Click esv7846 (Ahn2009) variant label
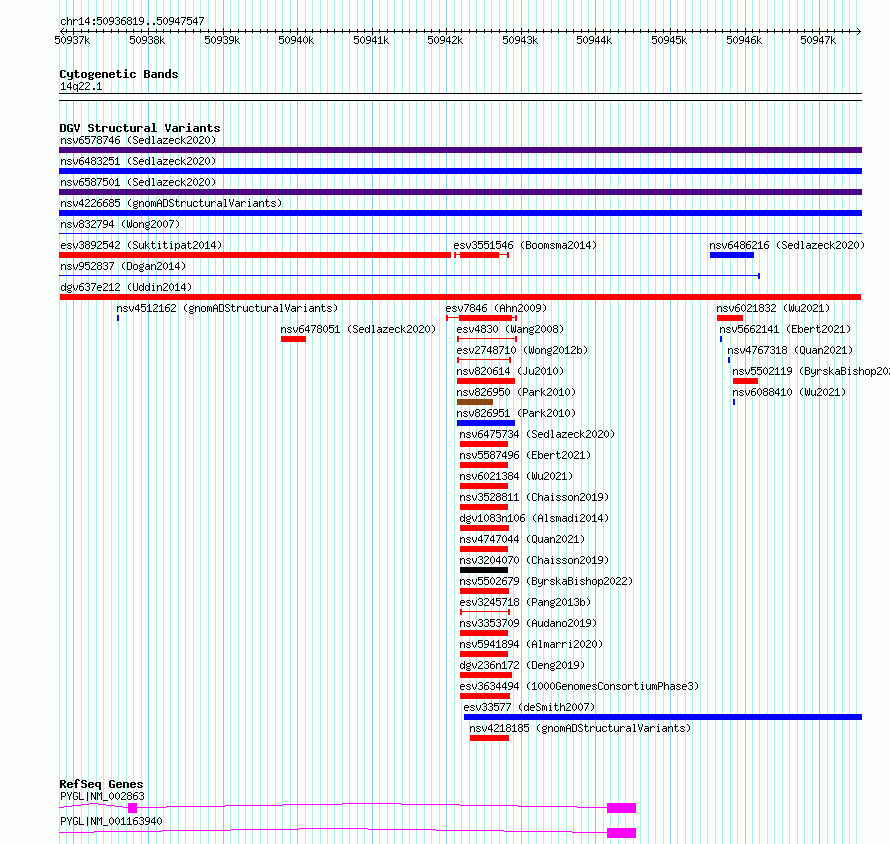 496,308
